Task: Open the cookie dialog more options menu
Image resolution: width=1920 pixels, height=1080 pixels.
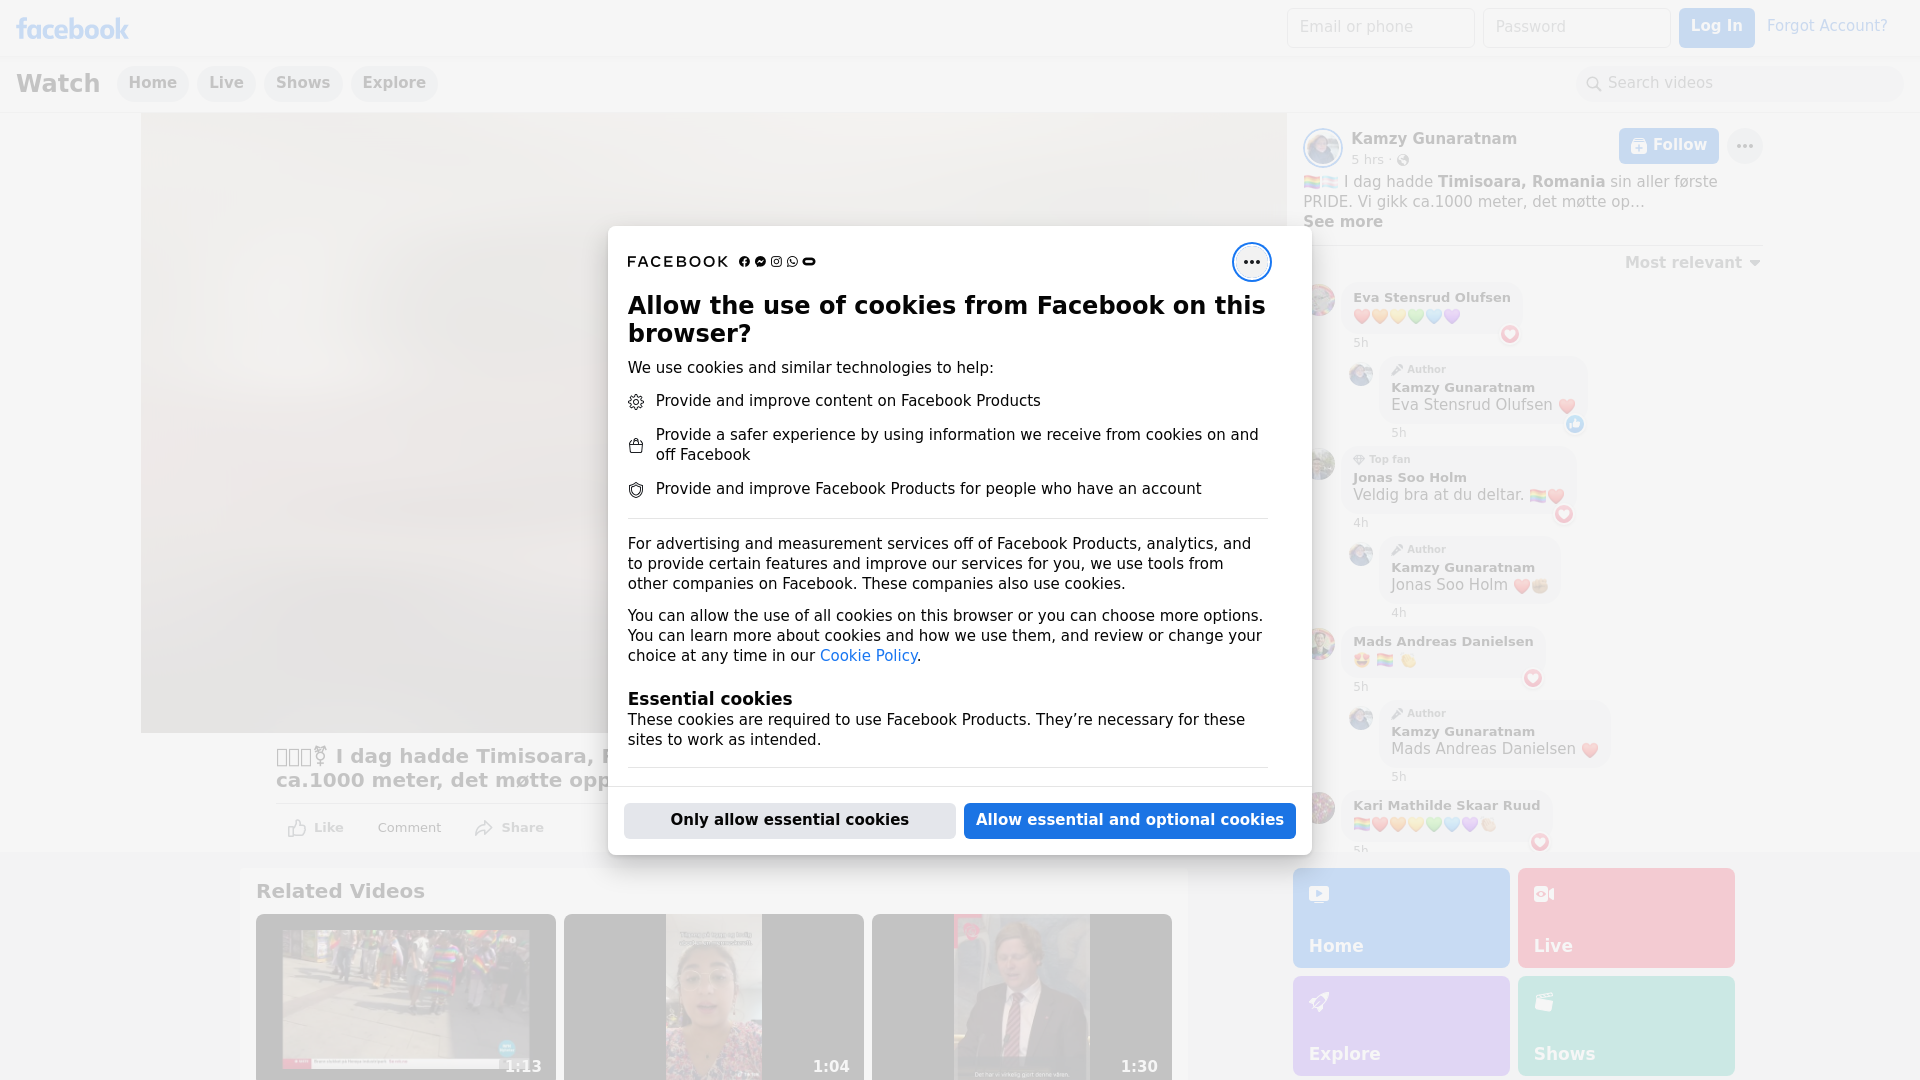Action: click(1251, 262)
